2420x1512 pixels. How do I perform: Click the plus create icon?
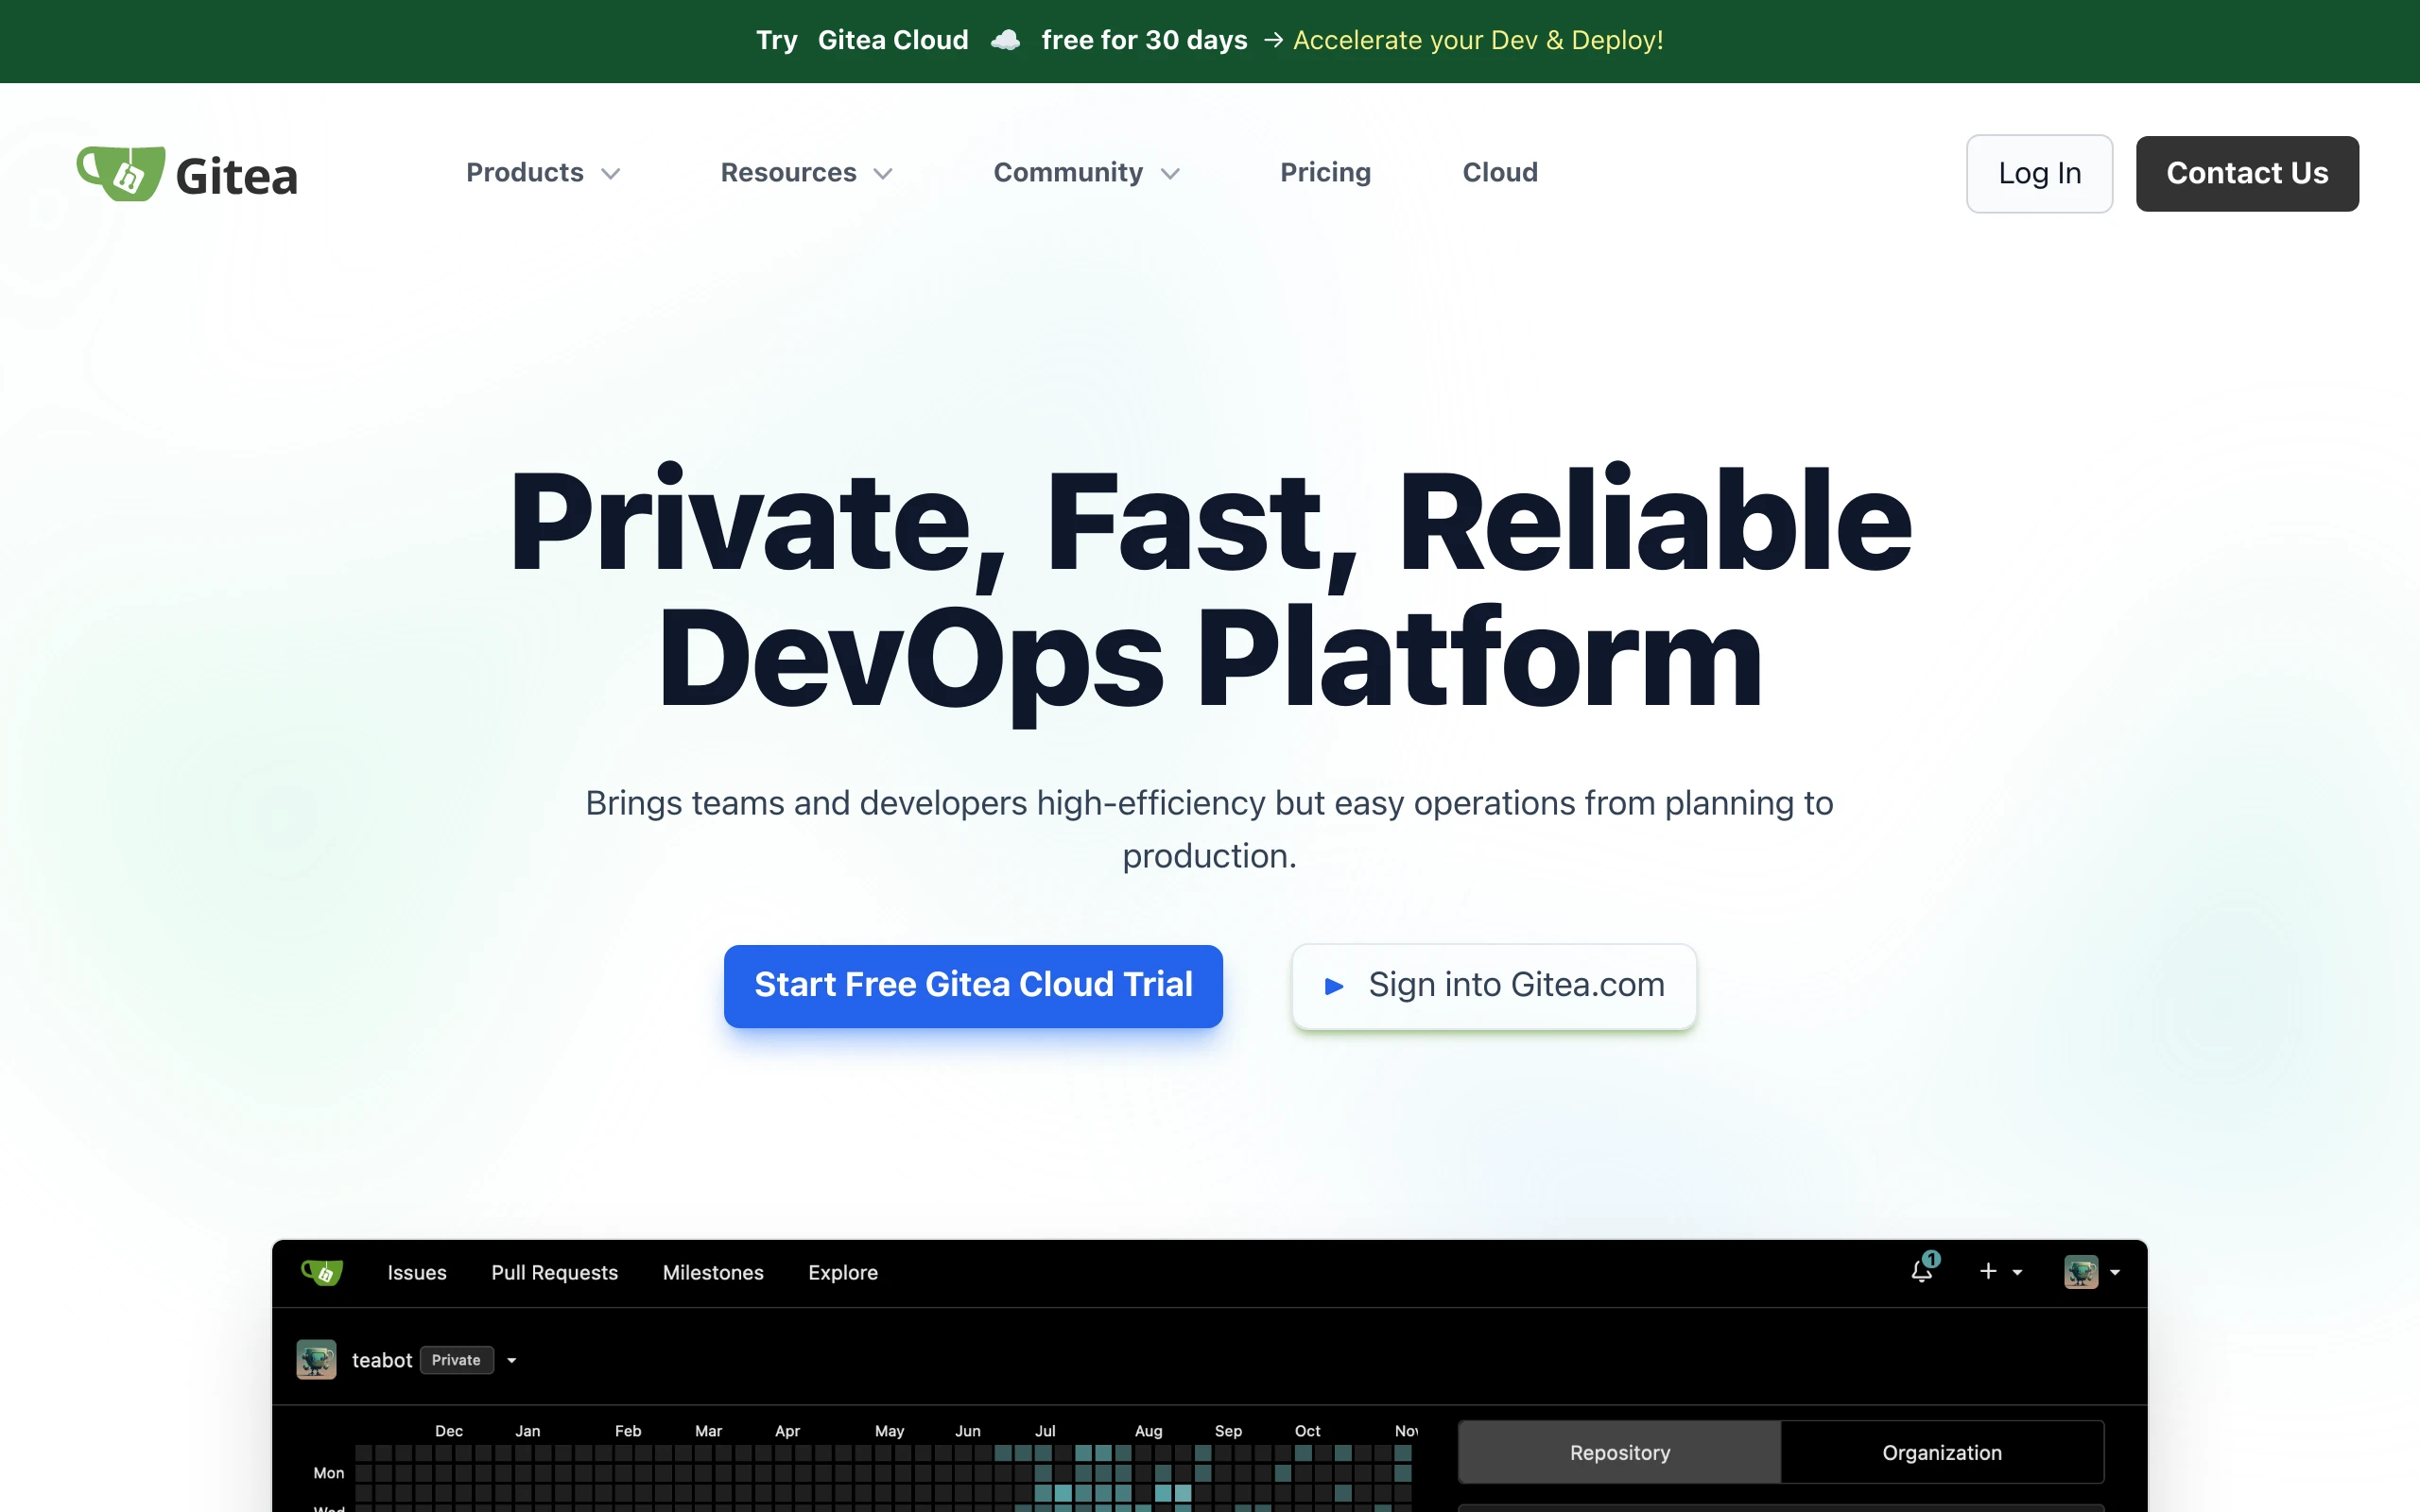[1988, 1271]
